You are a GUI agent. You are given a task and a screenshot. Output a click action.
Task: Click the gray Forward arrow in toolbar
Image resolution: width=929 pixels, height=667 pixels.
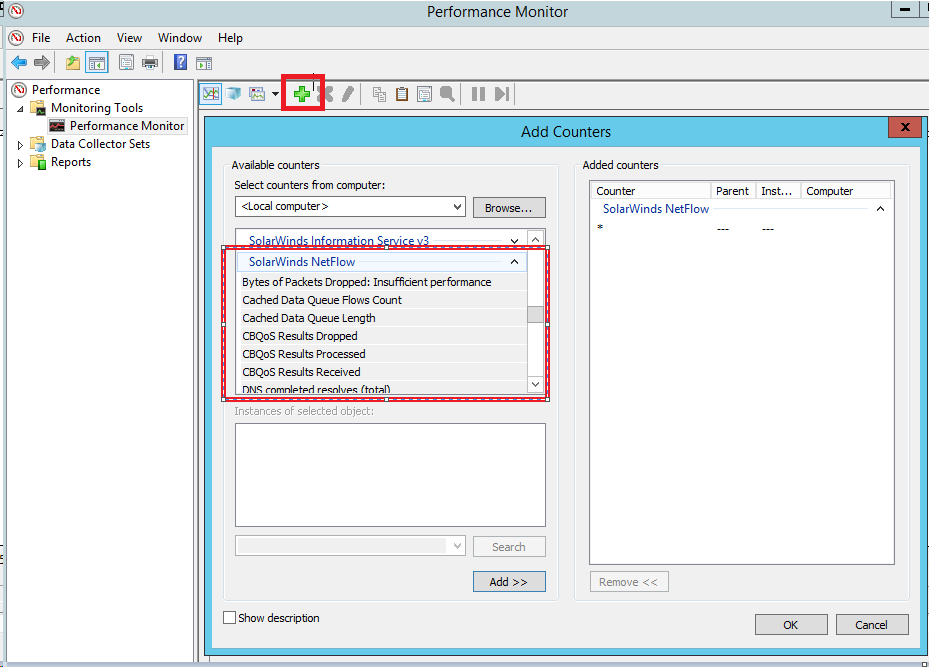point(41,62)
